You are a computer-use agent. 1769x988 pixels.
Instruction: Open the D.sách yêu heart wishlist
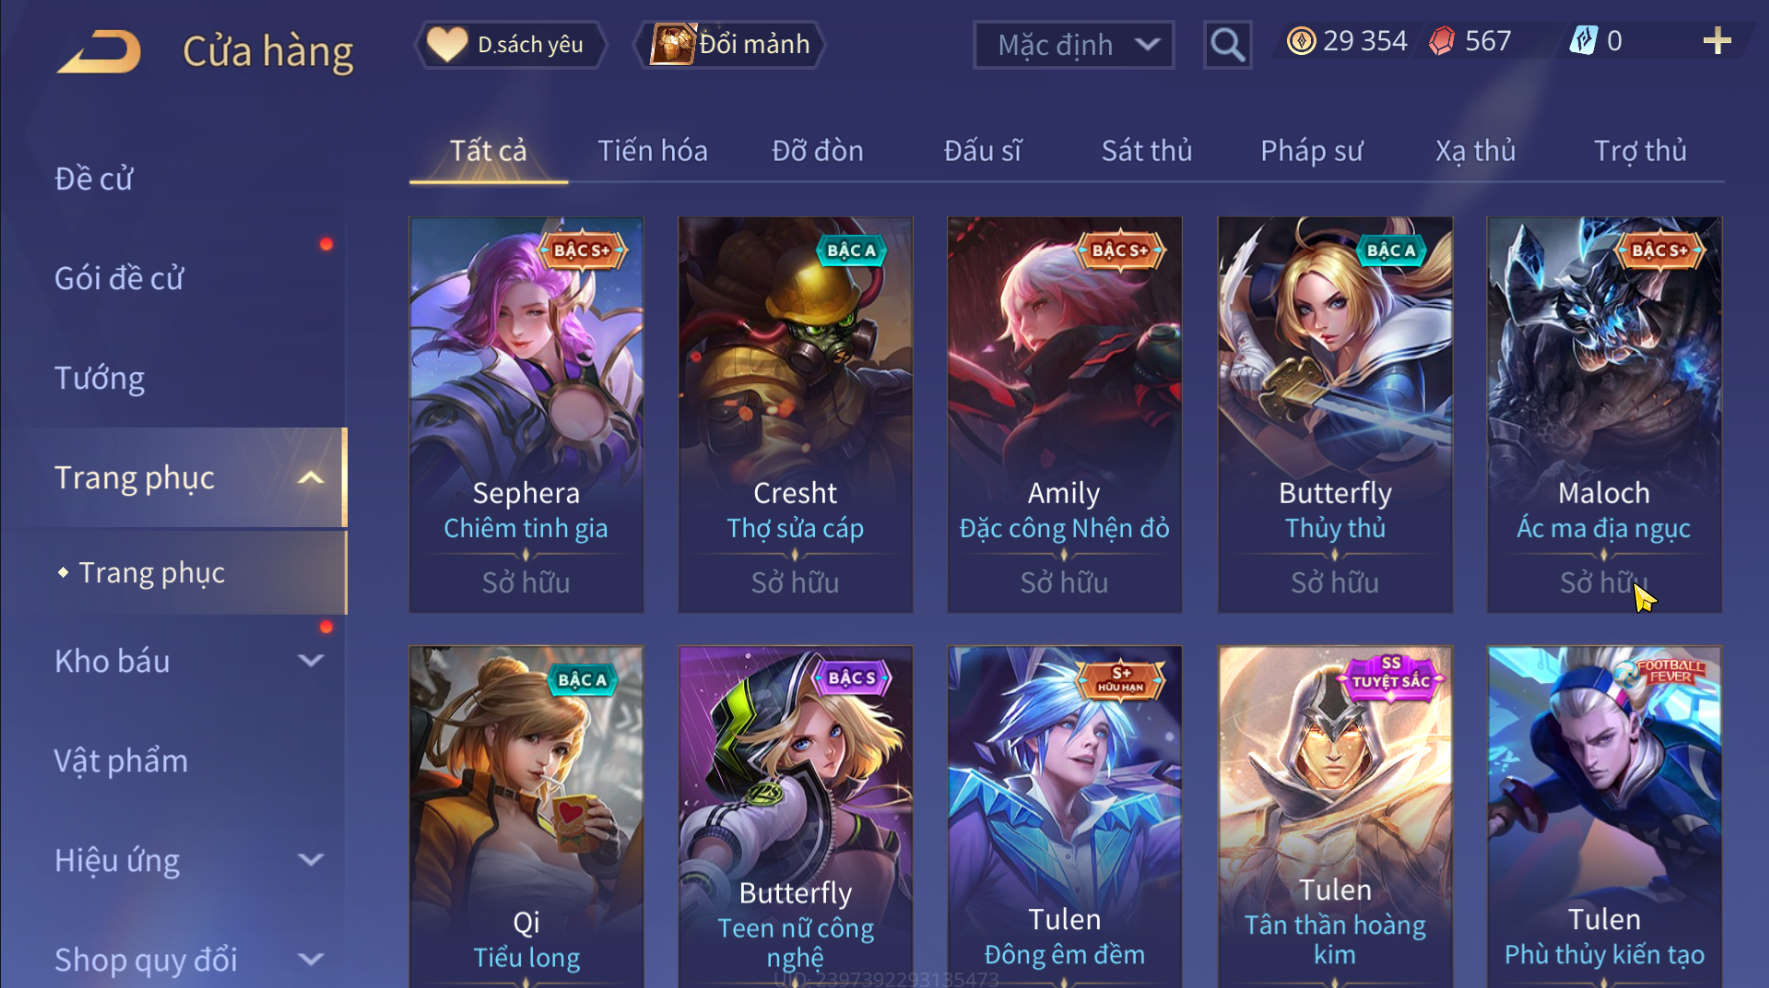(x=510, y=44)
